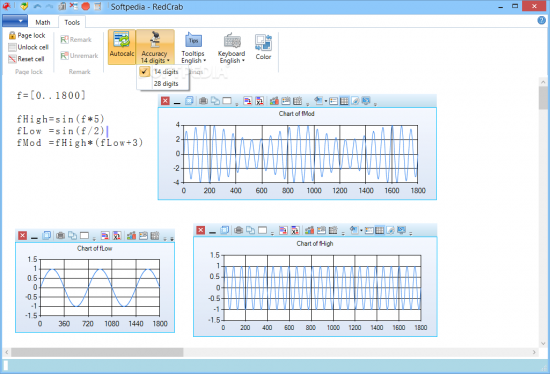Click grid icon in fMod chart toolbar
The height and width of the screenshot is (374, 550).
[x=344, y=101]
